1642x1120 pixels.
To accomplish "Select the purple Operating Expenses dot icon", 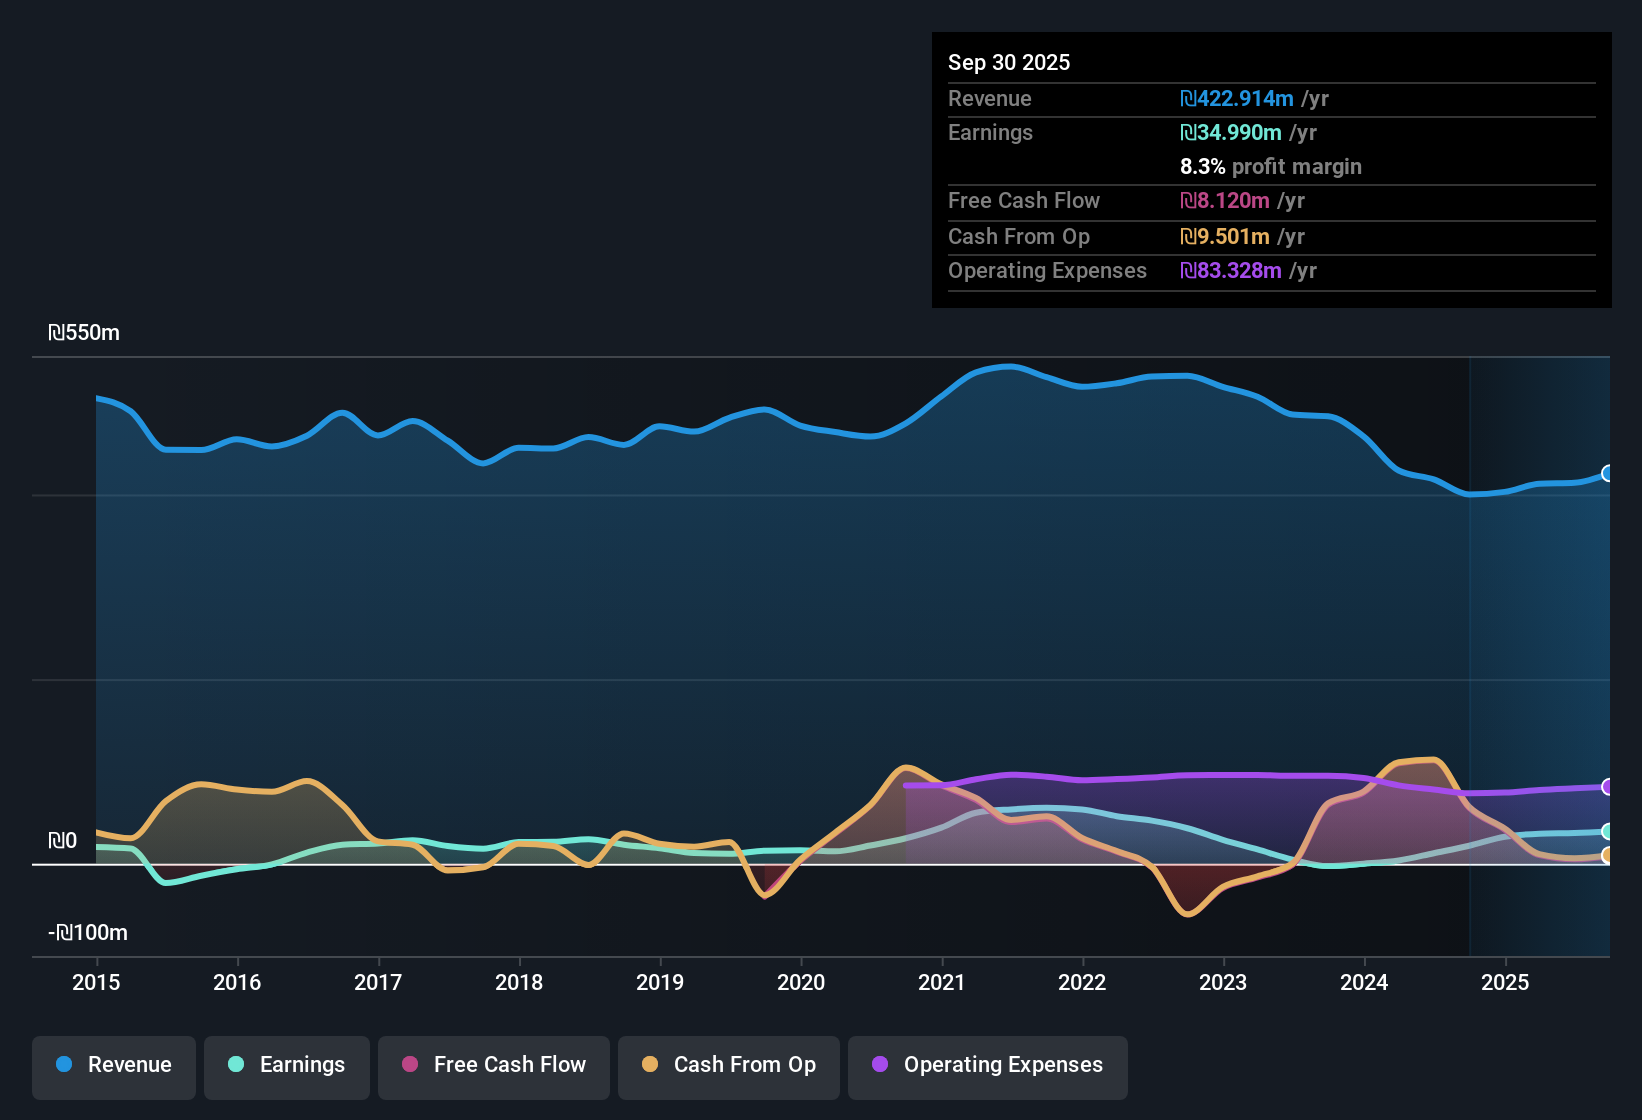I will click(x=880, y=1065).
